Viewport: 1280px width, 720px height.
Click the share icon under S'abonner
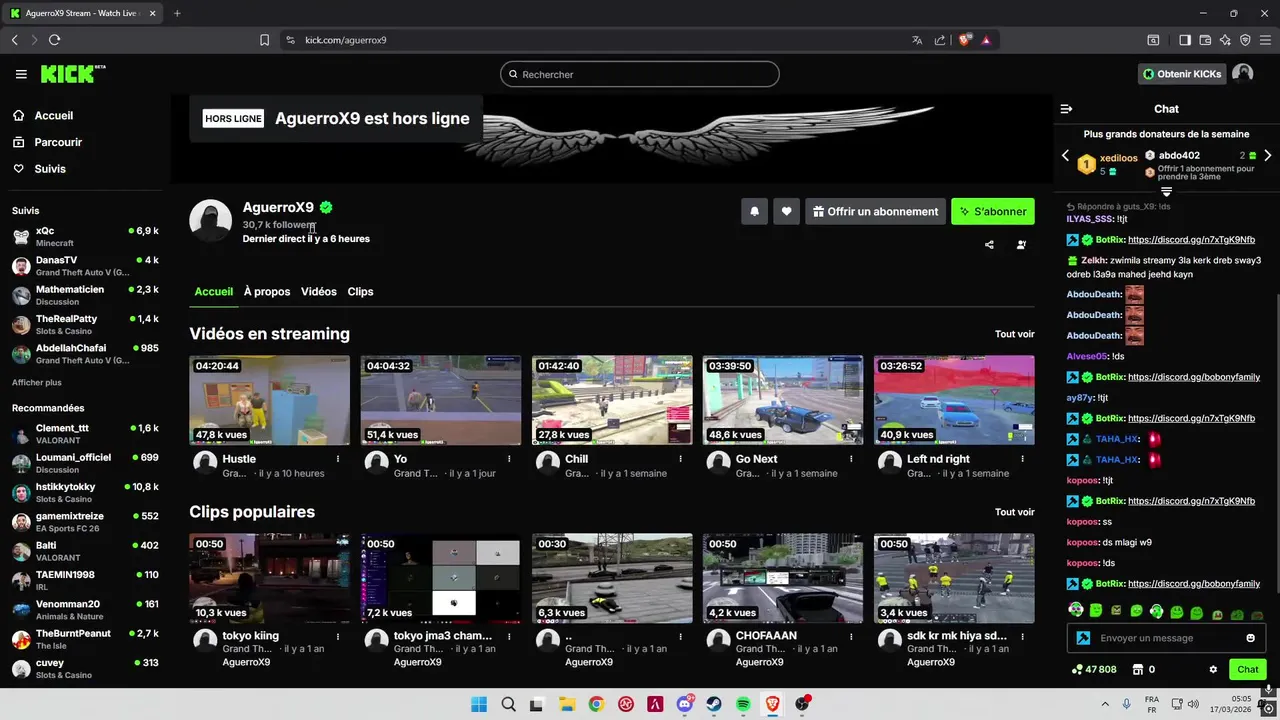coord(989,244)
